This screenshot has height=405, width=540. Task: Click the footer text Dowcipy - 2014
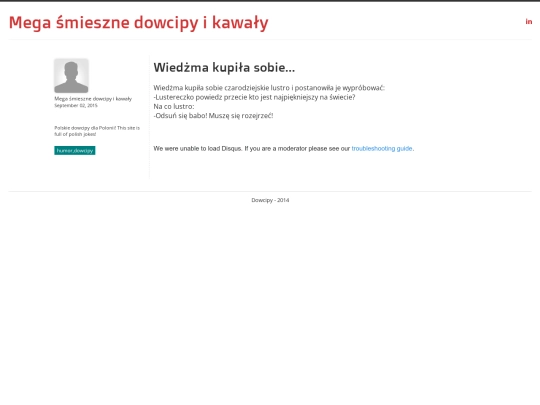coord(270,200)
